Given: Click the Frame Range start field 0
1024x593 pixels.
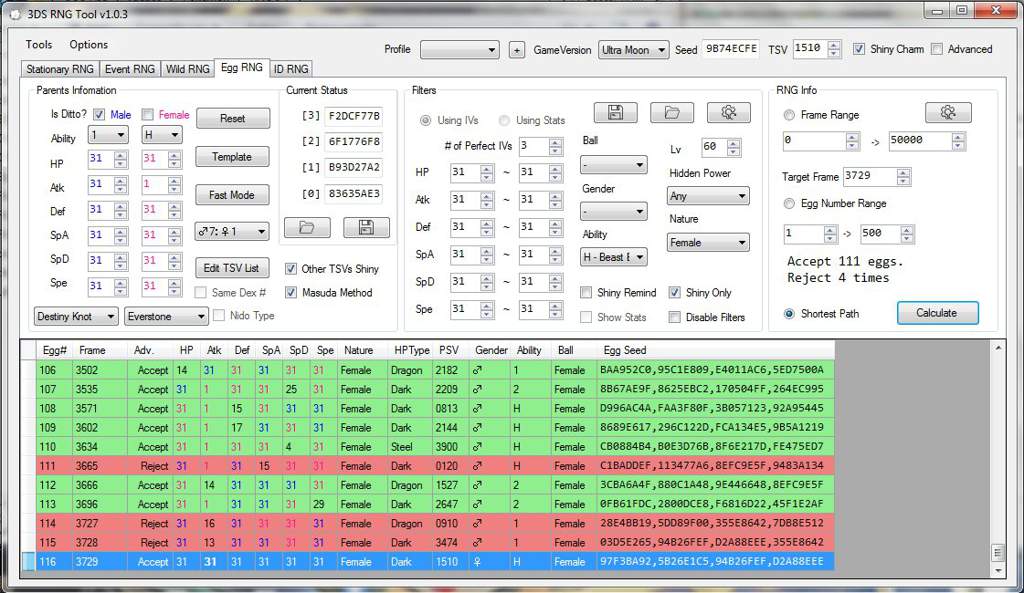Looking at the screenshot, I should point(814,140).
